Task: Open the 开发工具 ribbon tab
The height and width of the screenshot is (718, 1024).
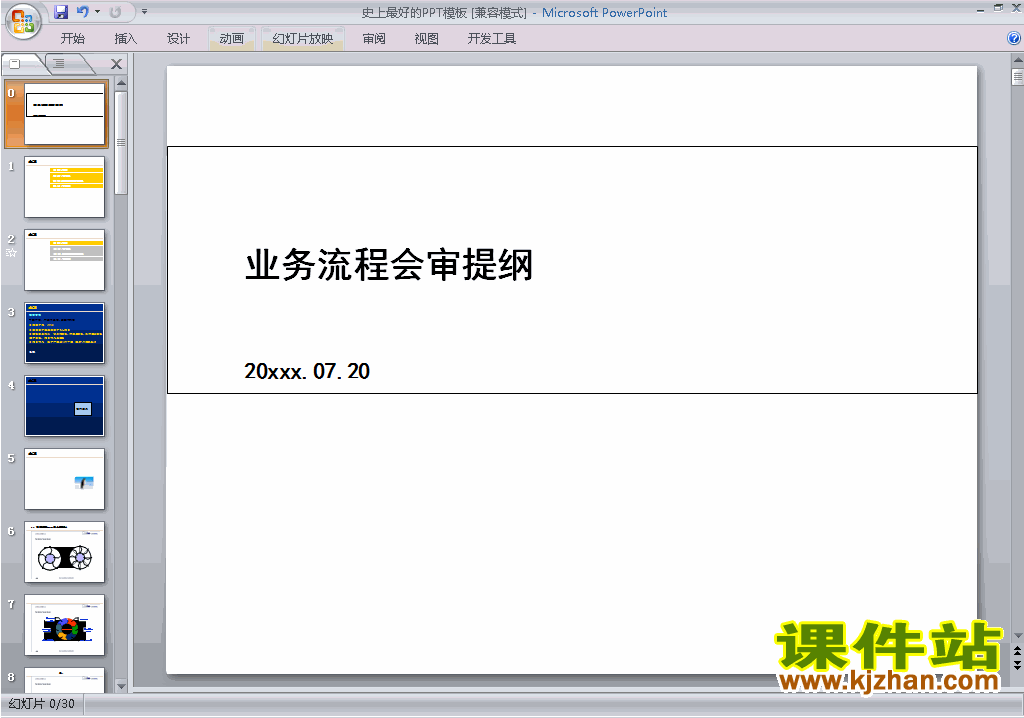Action: coord(492,39)
